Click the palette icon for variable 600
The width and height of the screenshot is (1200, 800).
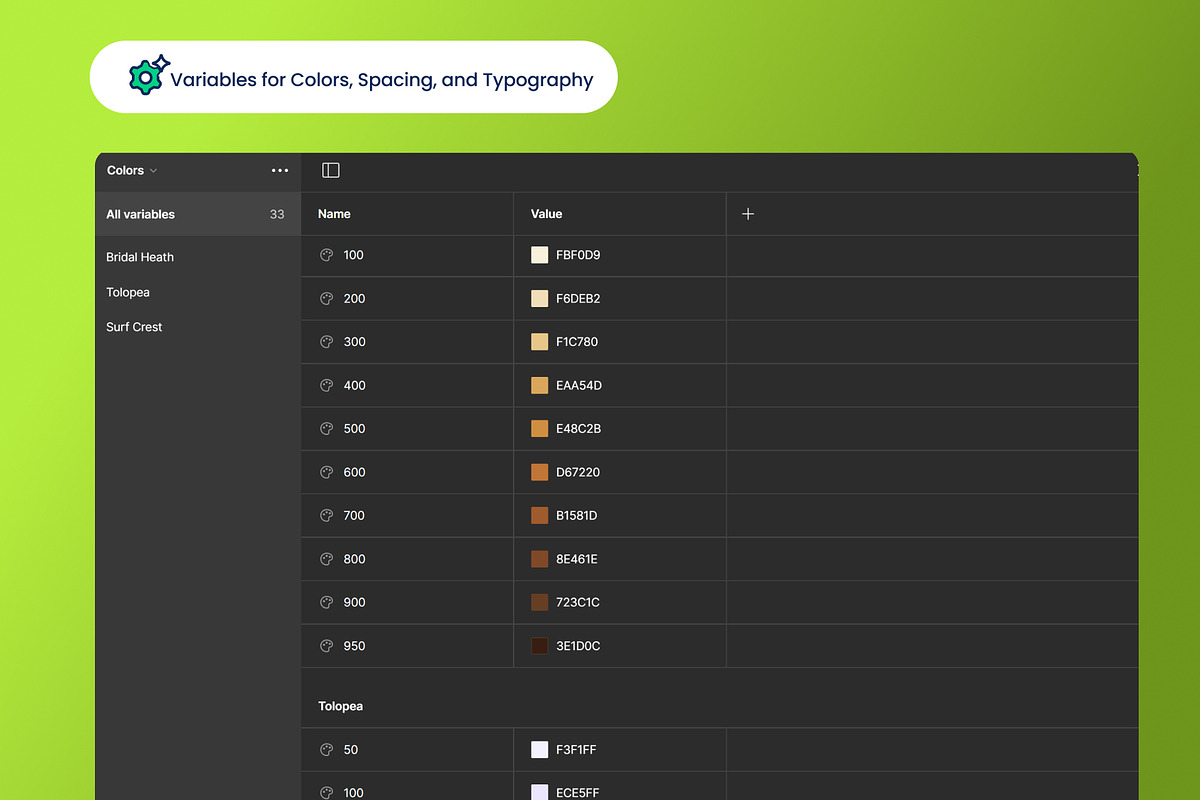326,472
